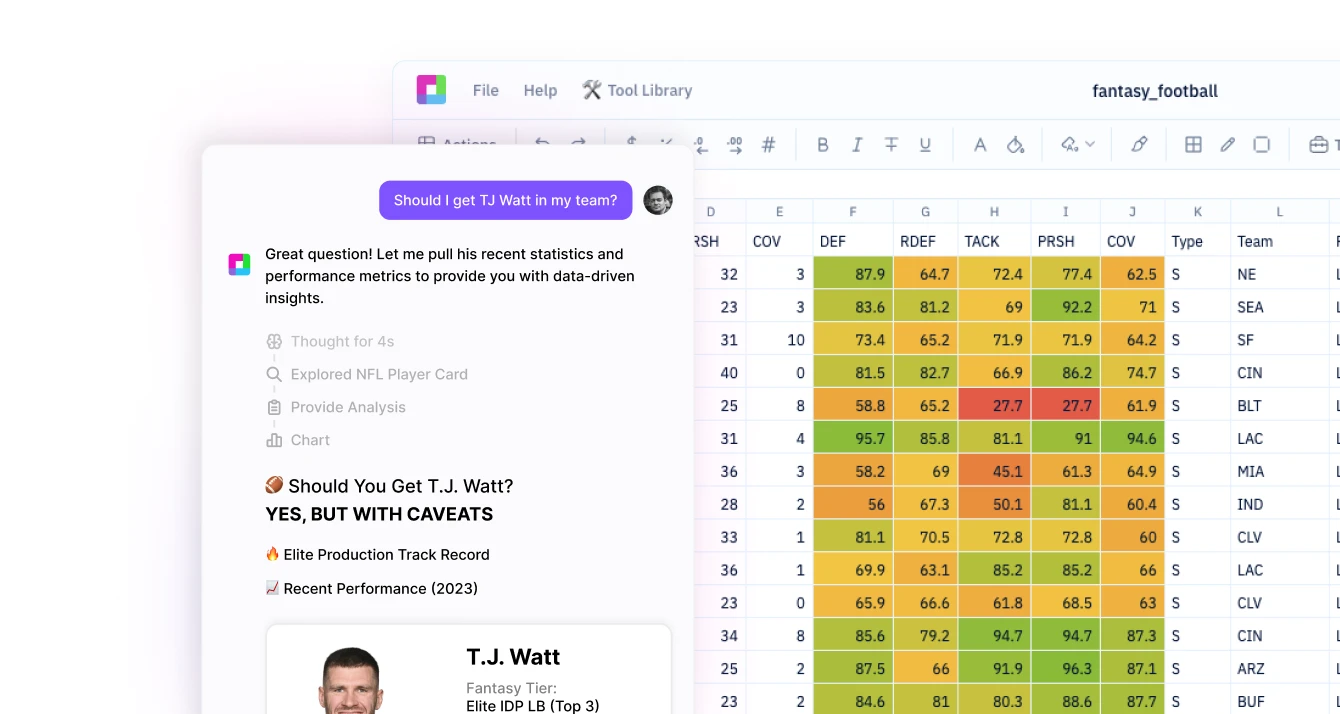The image size is (1340, 714).
Task: Click the user avatar in the chat
Action: (658, 200)
